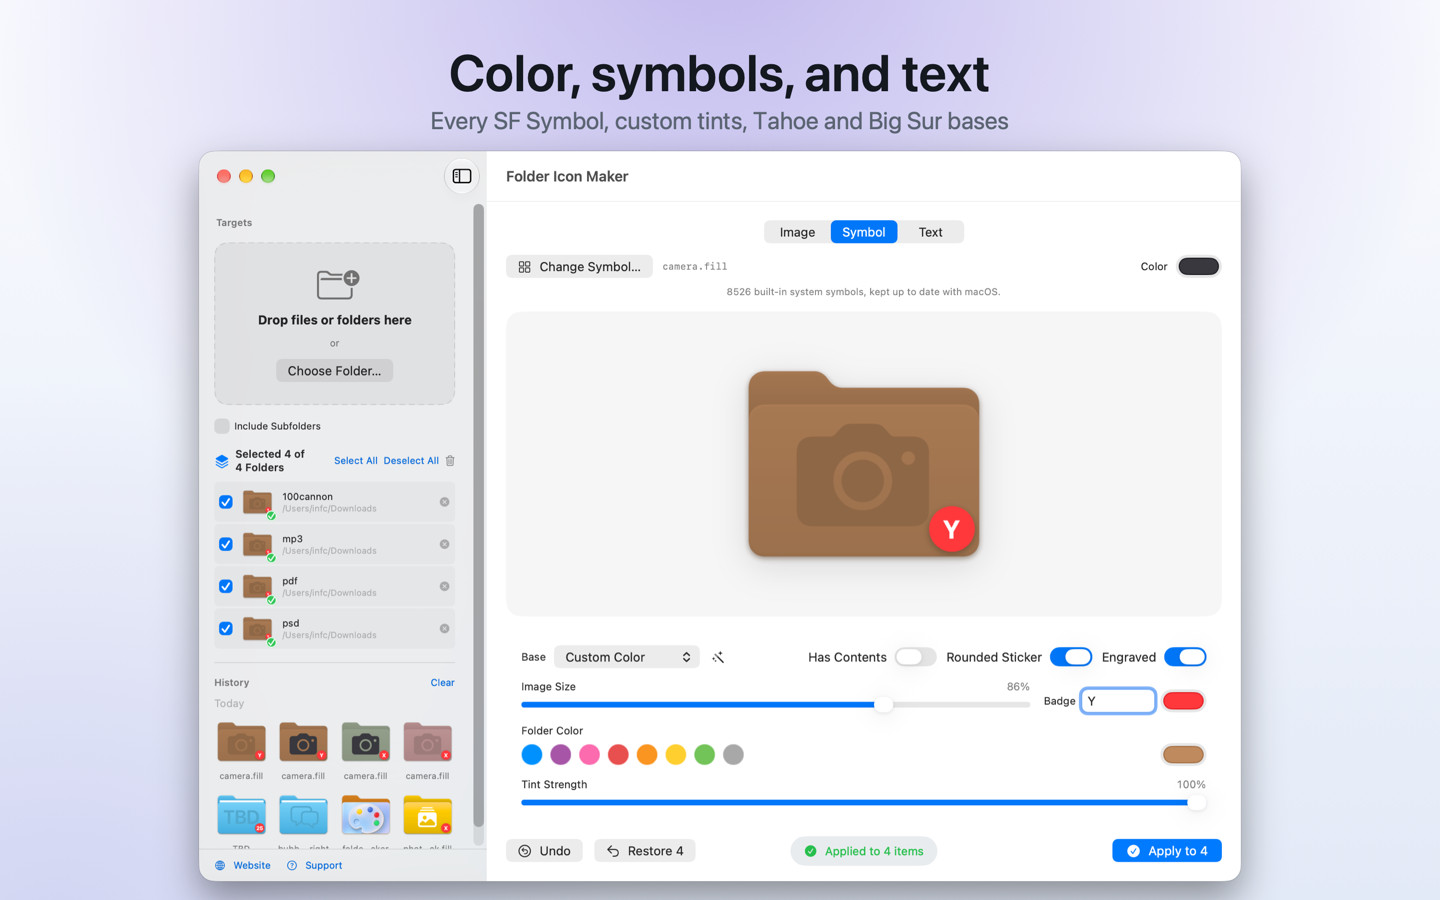The height and width of the screenshot is (900, 1440).
Task: Click the Select All link
Action: click(356, 461)
